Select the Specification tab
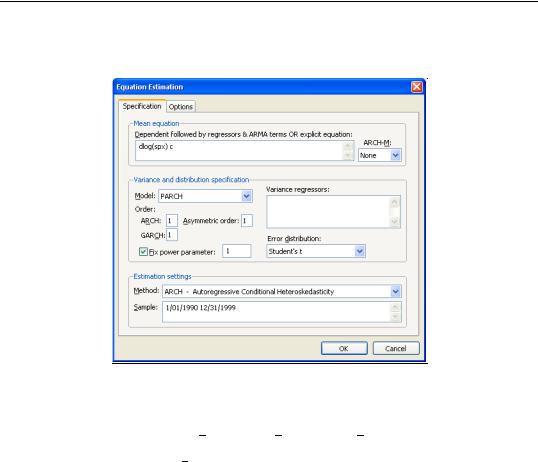Image resolution: width=538 pixels, height=462 pixels. pyautogui.click(x=142, y=106)
